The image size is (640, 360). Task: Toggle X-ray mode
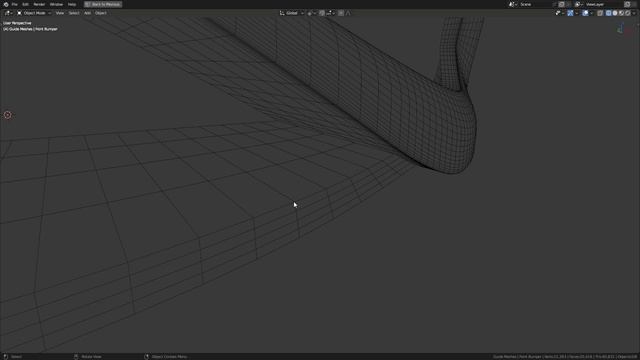(600, 13)
